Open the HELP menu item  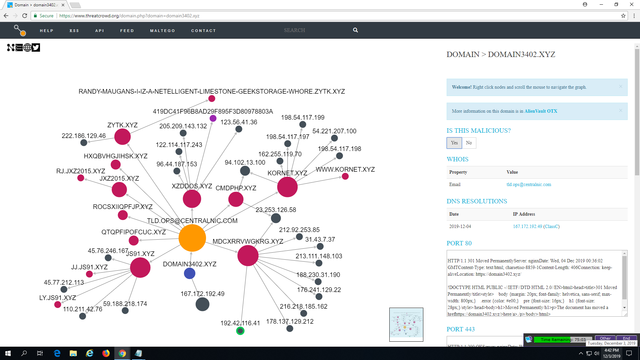pos(47,31)
